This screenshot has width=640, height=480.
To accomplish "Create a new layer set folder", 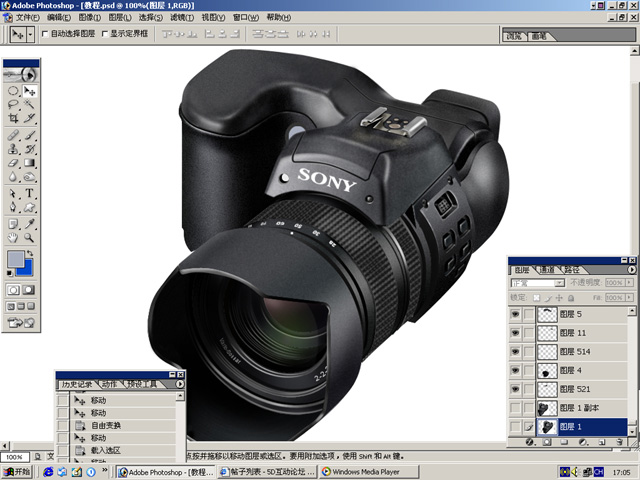I will [x=565, y=442].
